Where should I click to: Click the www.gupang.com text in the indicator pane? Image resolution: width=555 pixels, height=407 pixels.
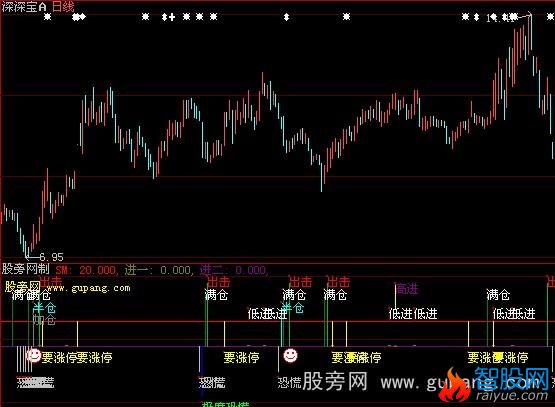pos(88,288)
